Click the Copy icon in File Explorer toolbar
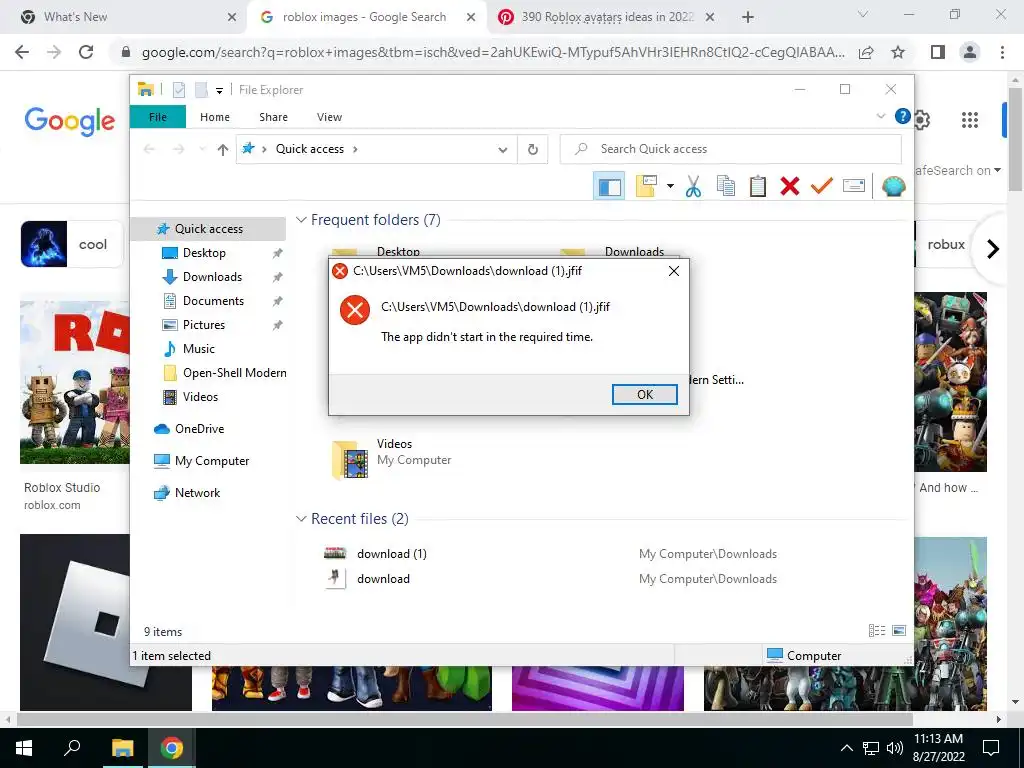 726,186
